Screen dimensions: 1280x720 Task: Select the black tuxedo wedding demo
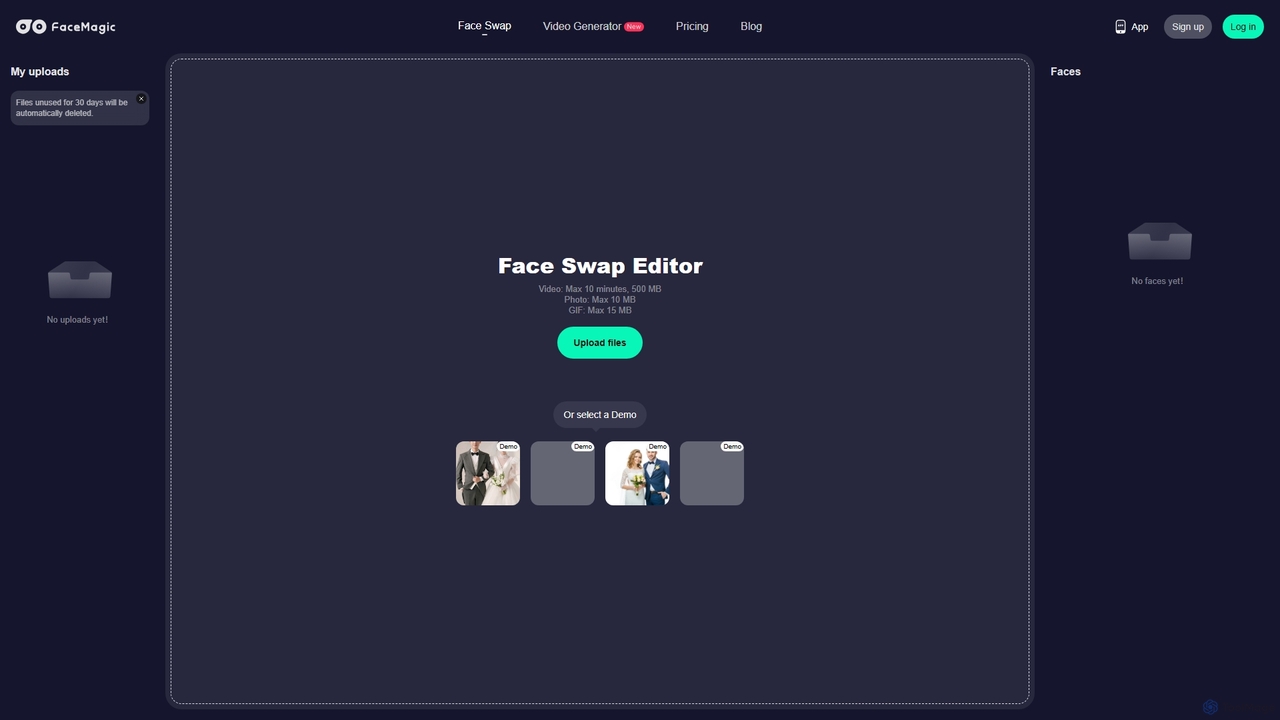[488, 473]
